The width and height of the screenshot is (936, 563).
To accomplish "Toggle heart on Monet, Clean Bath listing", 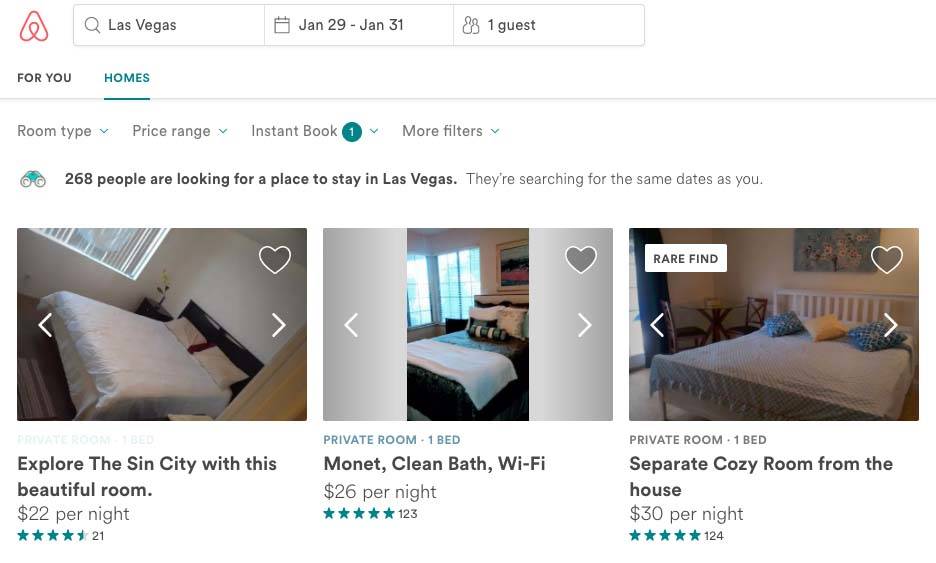I will (581, 260).
